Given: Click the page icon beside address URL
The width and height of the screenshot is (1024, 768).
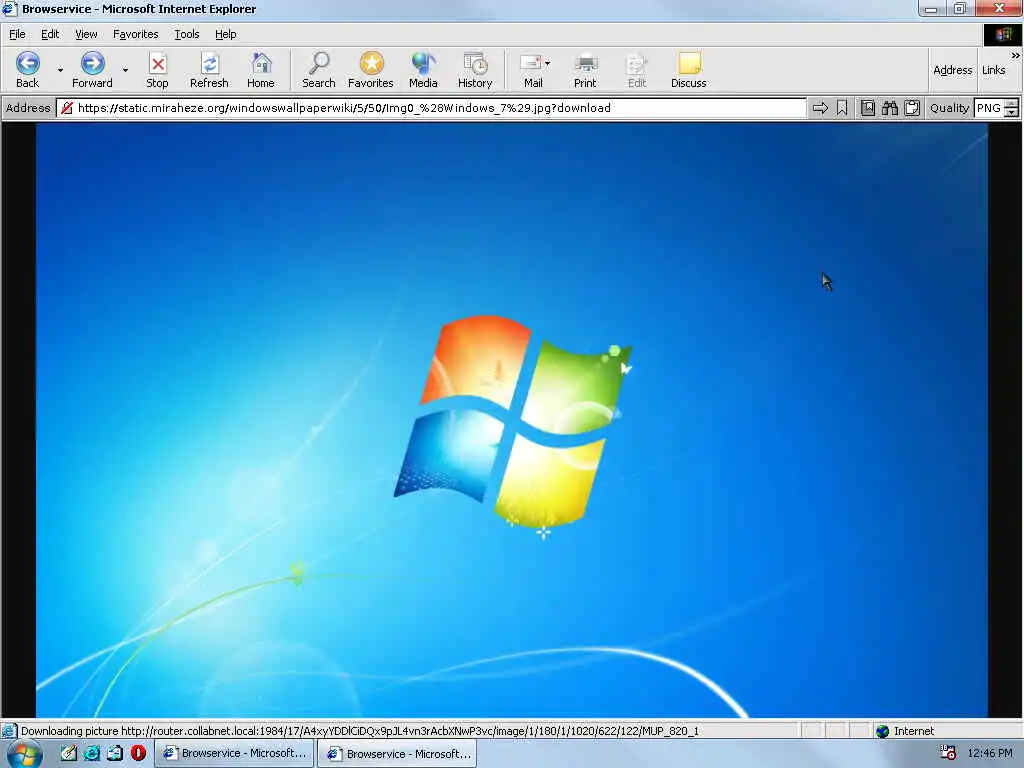Looking at the screenshot, I should tap(67, 108).
